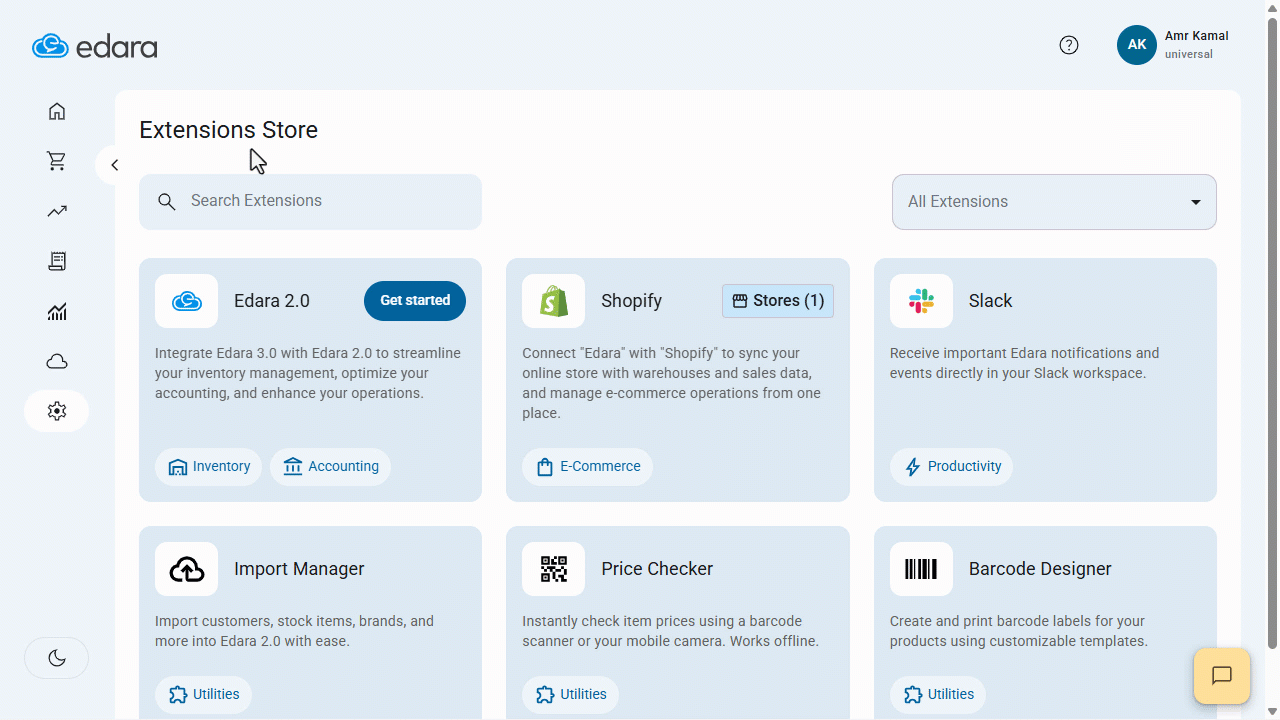Open the chat support widget
The height and width of the screenshot is (720, 1280).
(1222, 676)
